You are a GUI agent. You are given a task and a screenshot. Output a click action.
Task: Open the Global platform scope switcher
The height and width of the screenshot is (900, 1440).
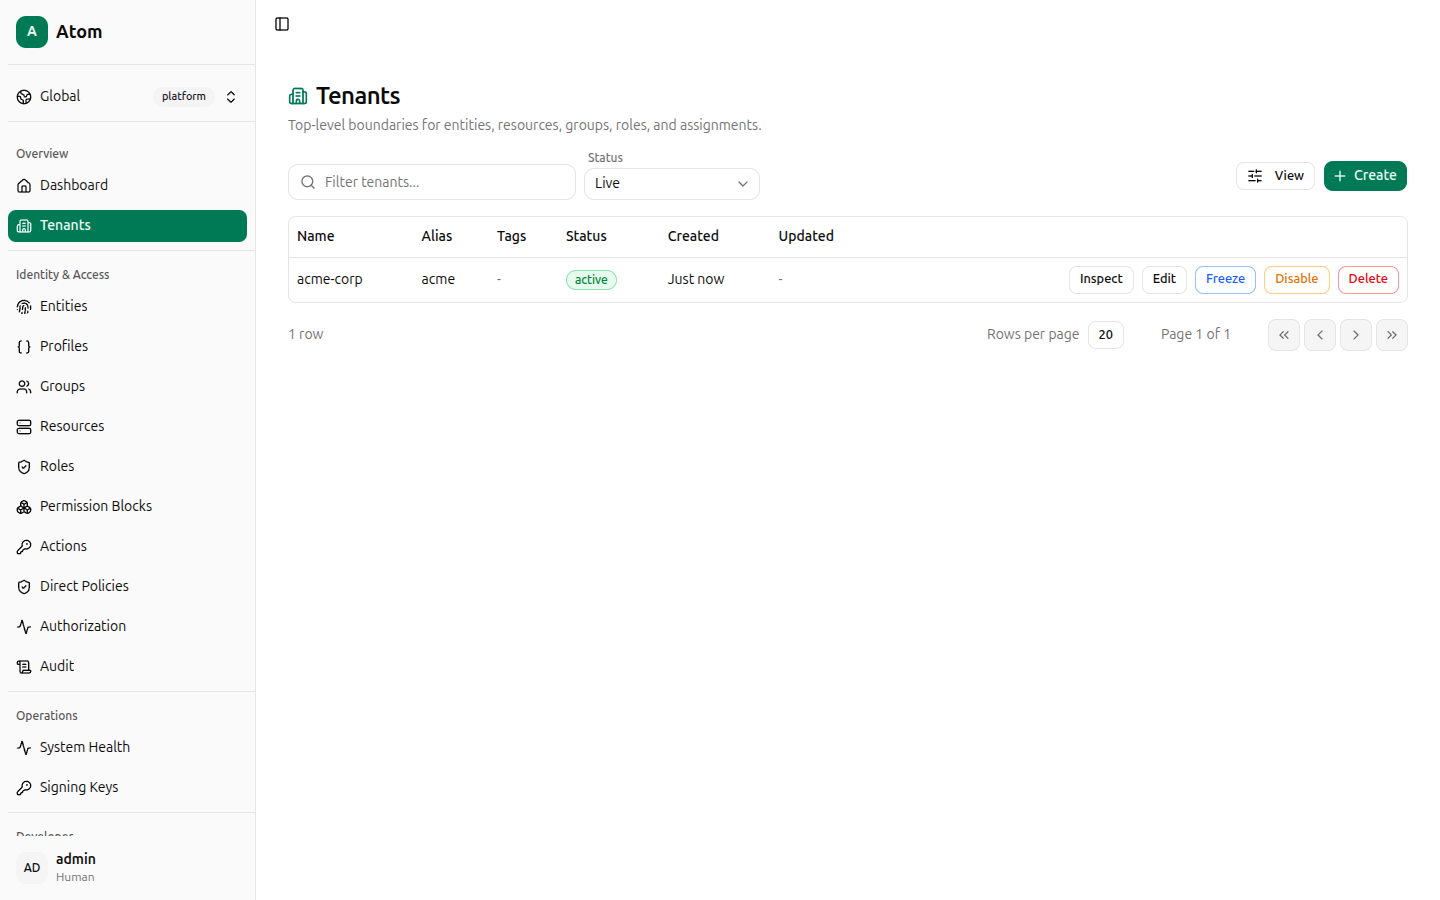click(x=127, y=97)
